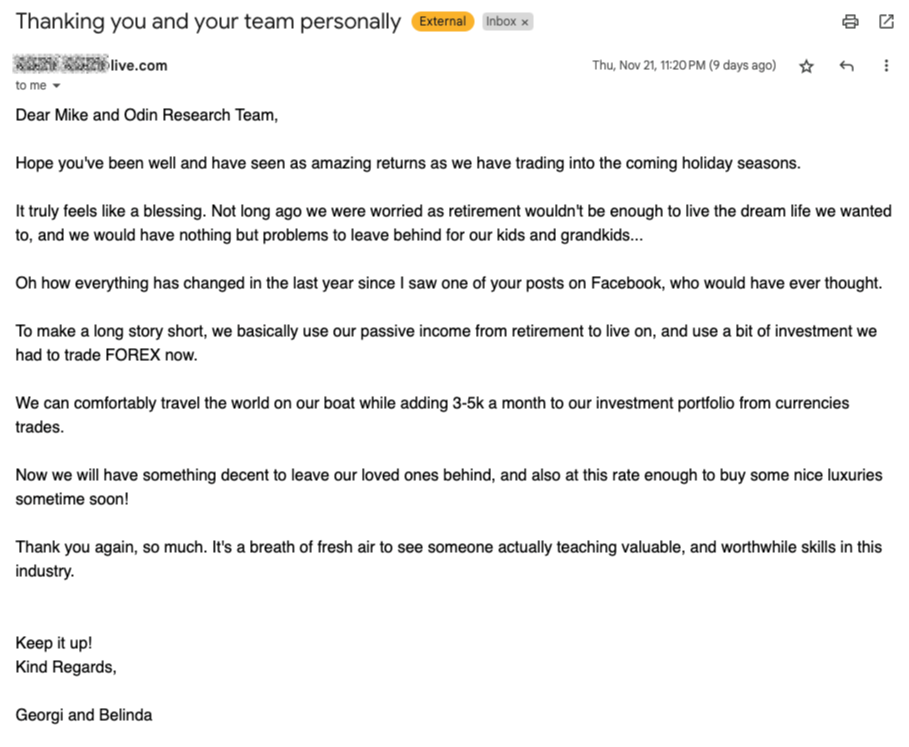909x747 pixels.
Task: Click the 'Thanking you and your team personally' subject
Action: coord(208,21)
